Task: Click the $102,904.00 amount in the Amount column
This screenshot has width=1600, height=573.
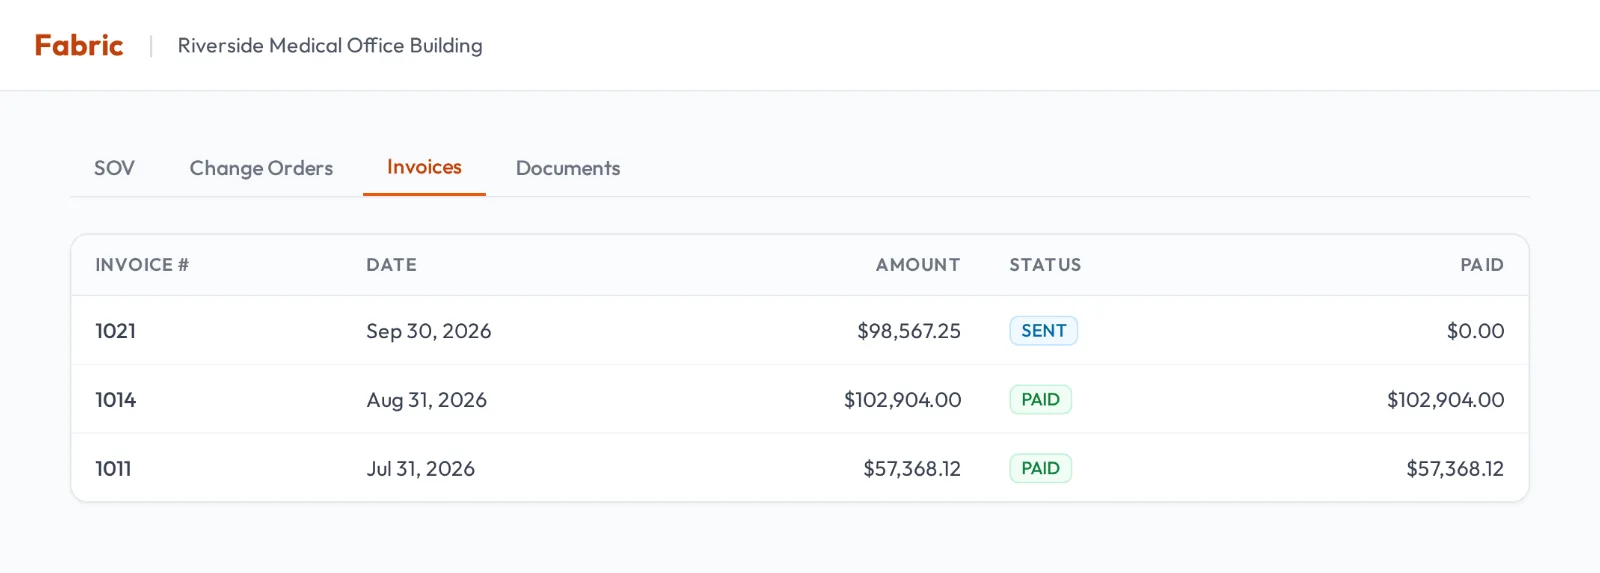Action: click(x=903, y=400)
